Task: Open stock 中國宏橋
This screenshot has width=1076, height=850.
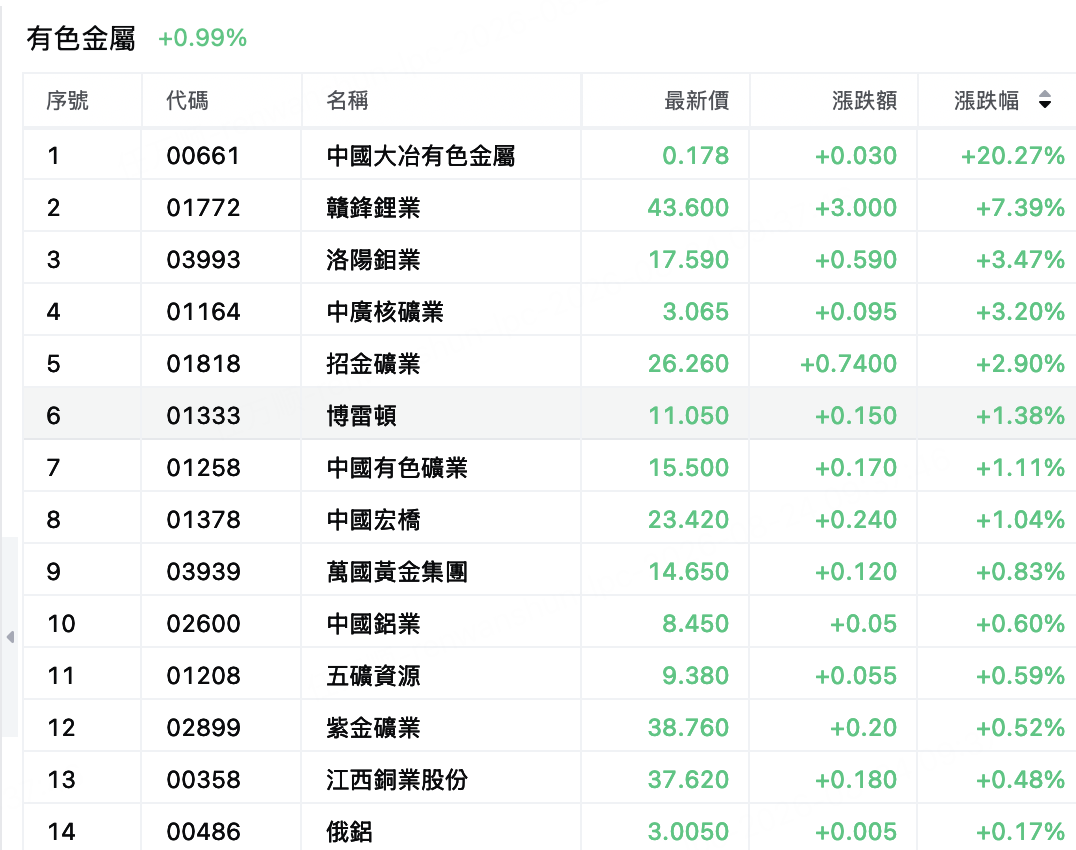Action: click(373, 520)
